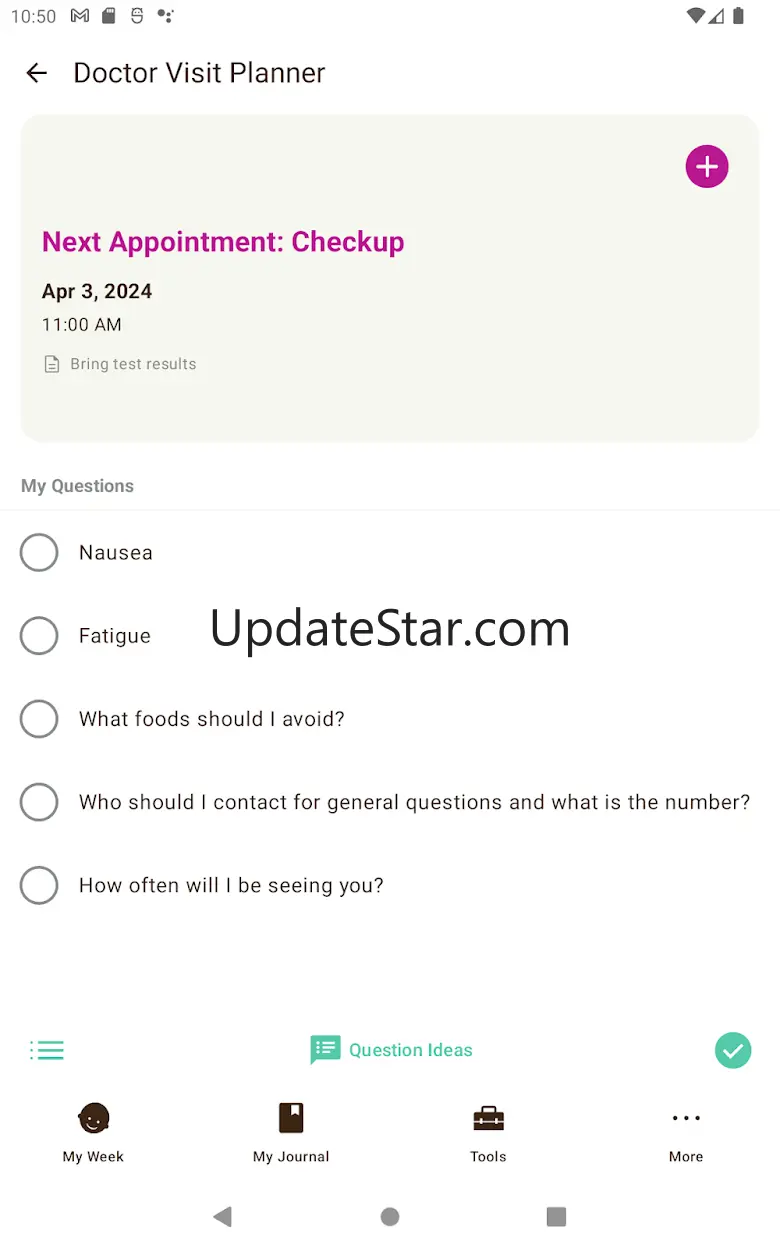Open the question list menu icon
The image size is (780, 1248).
click(47, 1050)
